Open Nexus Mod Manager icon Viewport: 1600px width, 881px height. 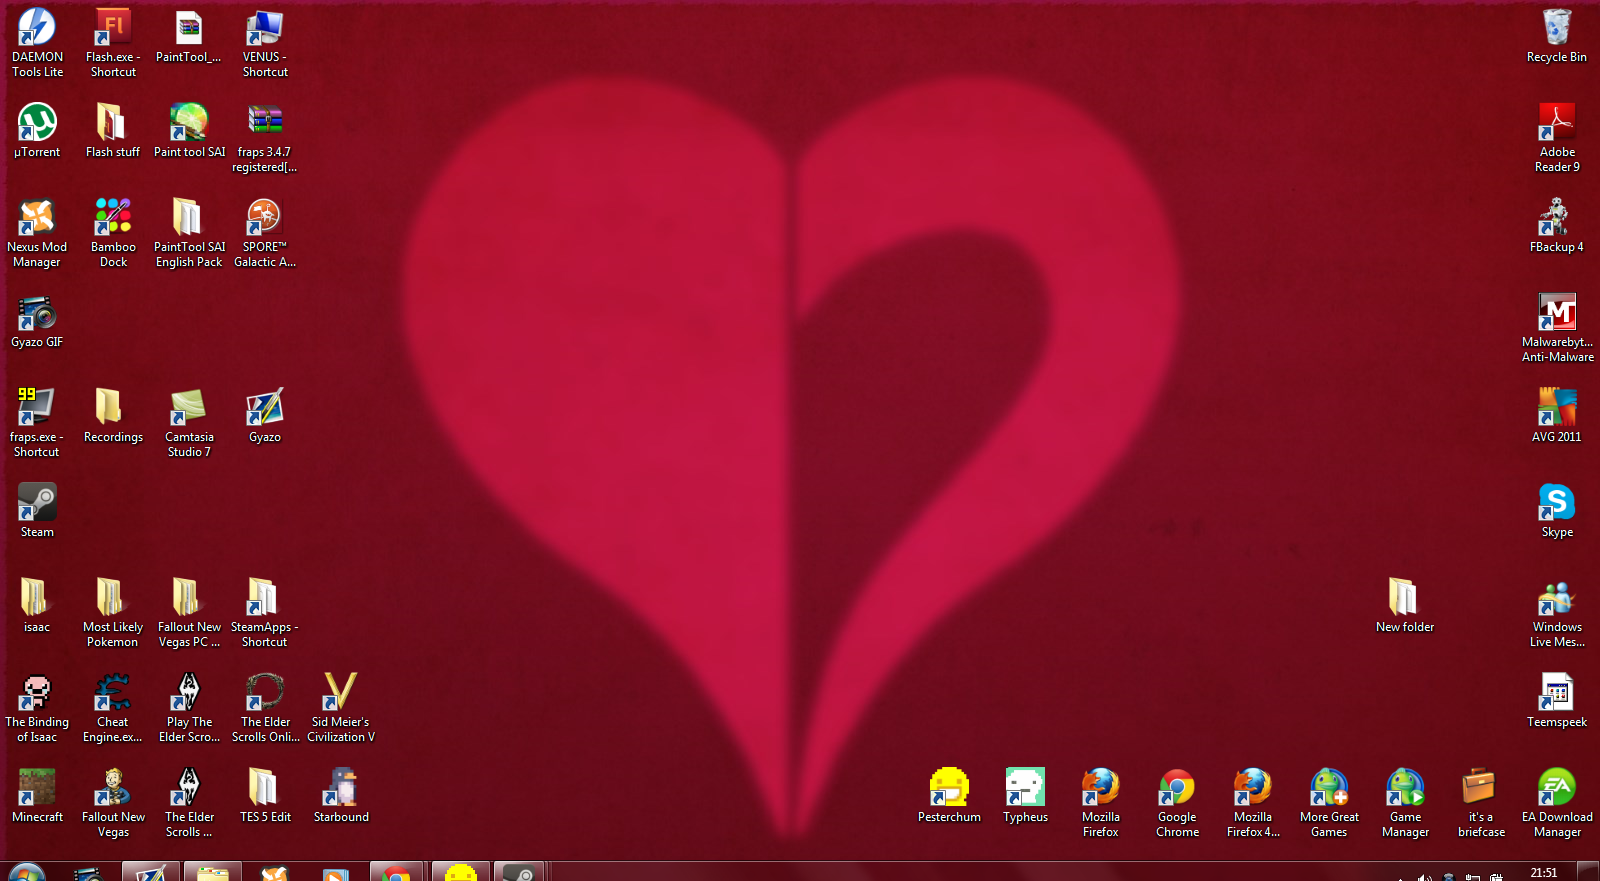click(37, 233)
